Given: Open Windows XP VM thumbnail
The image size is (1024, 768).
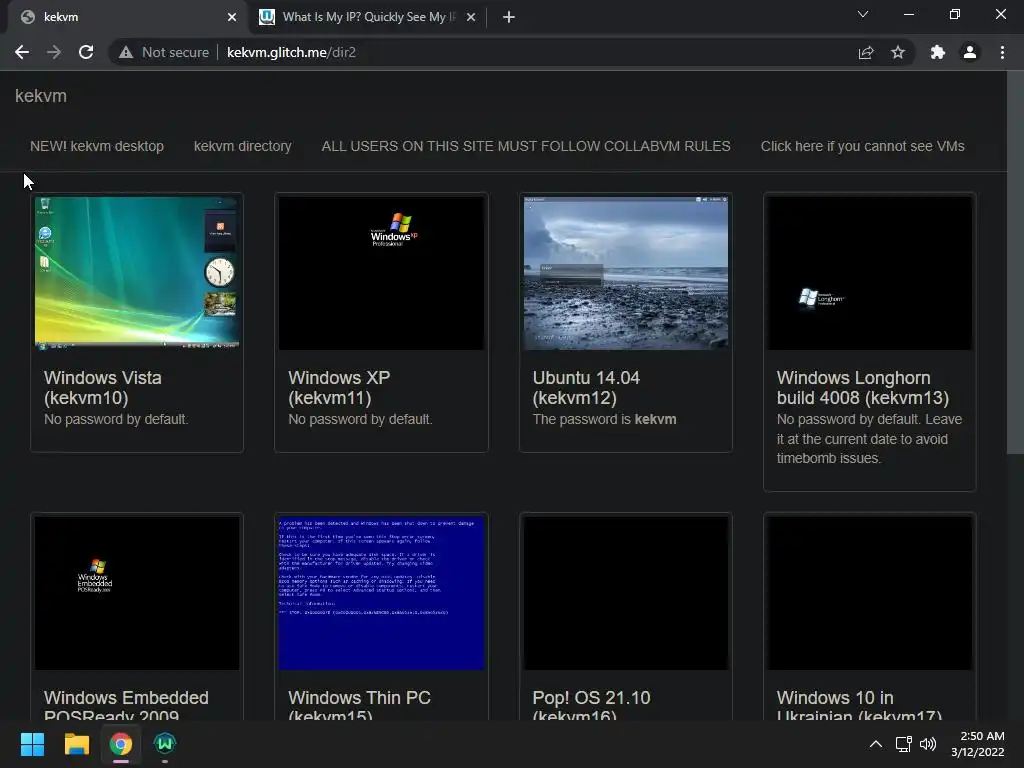Looking at the screenshot, I should pyautogui.click(x=381, y=273).
